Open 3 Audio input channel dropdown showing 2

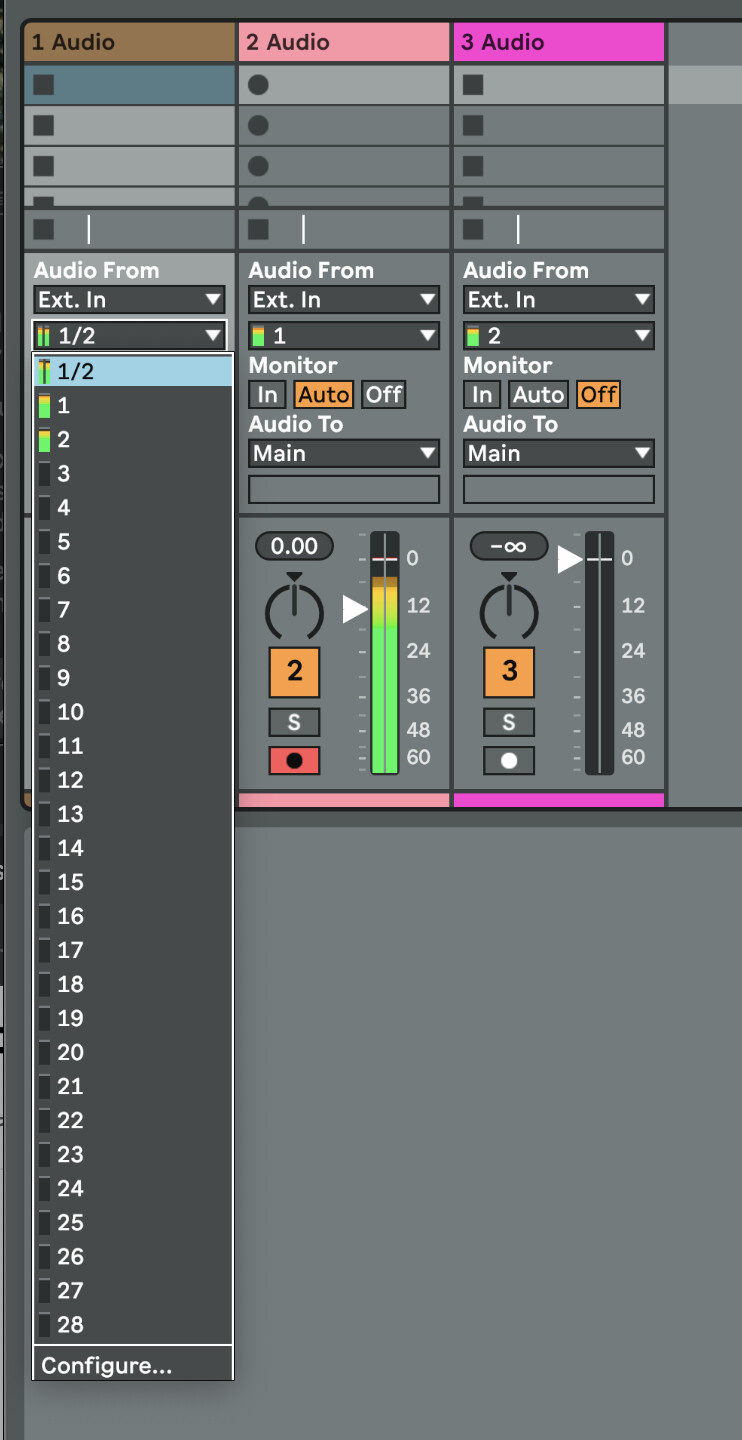click(558, 336)
